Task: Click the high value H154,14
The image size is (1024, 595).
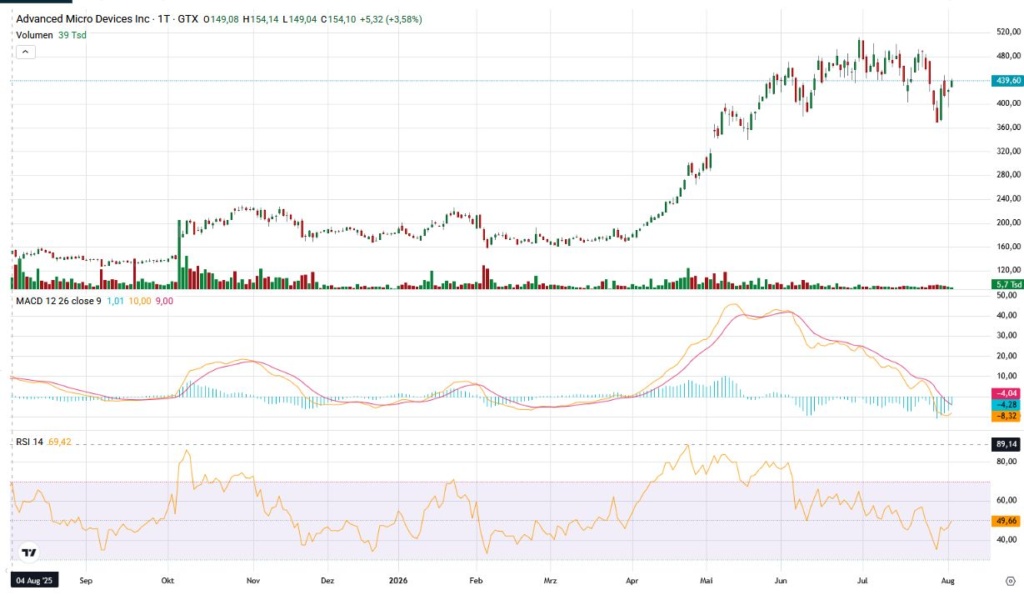Action: [261, 20]
